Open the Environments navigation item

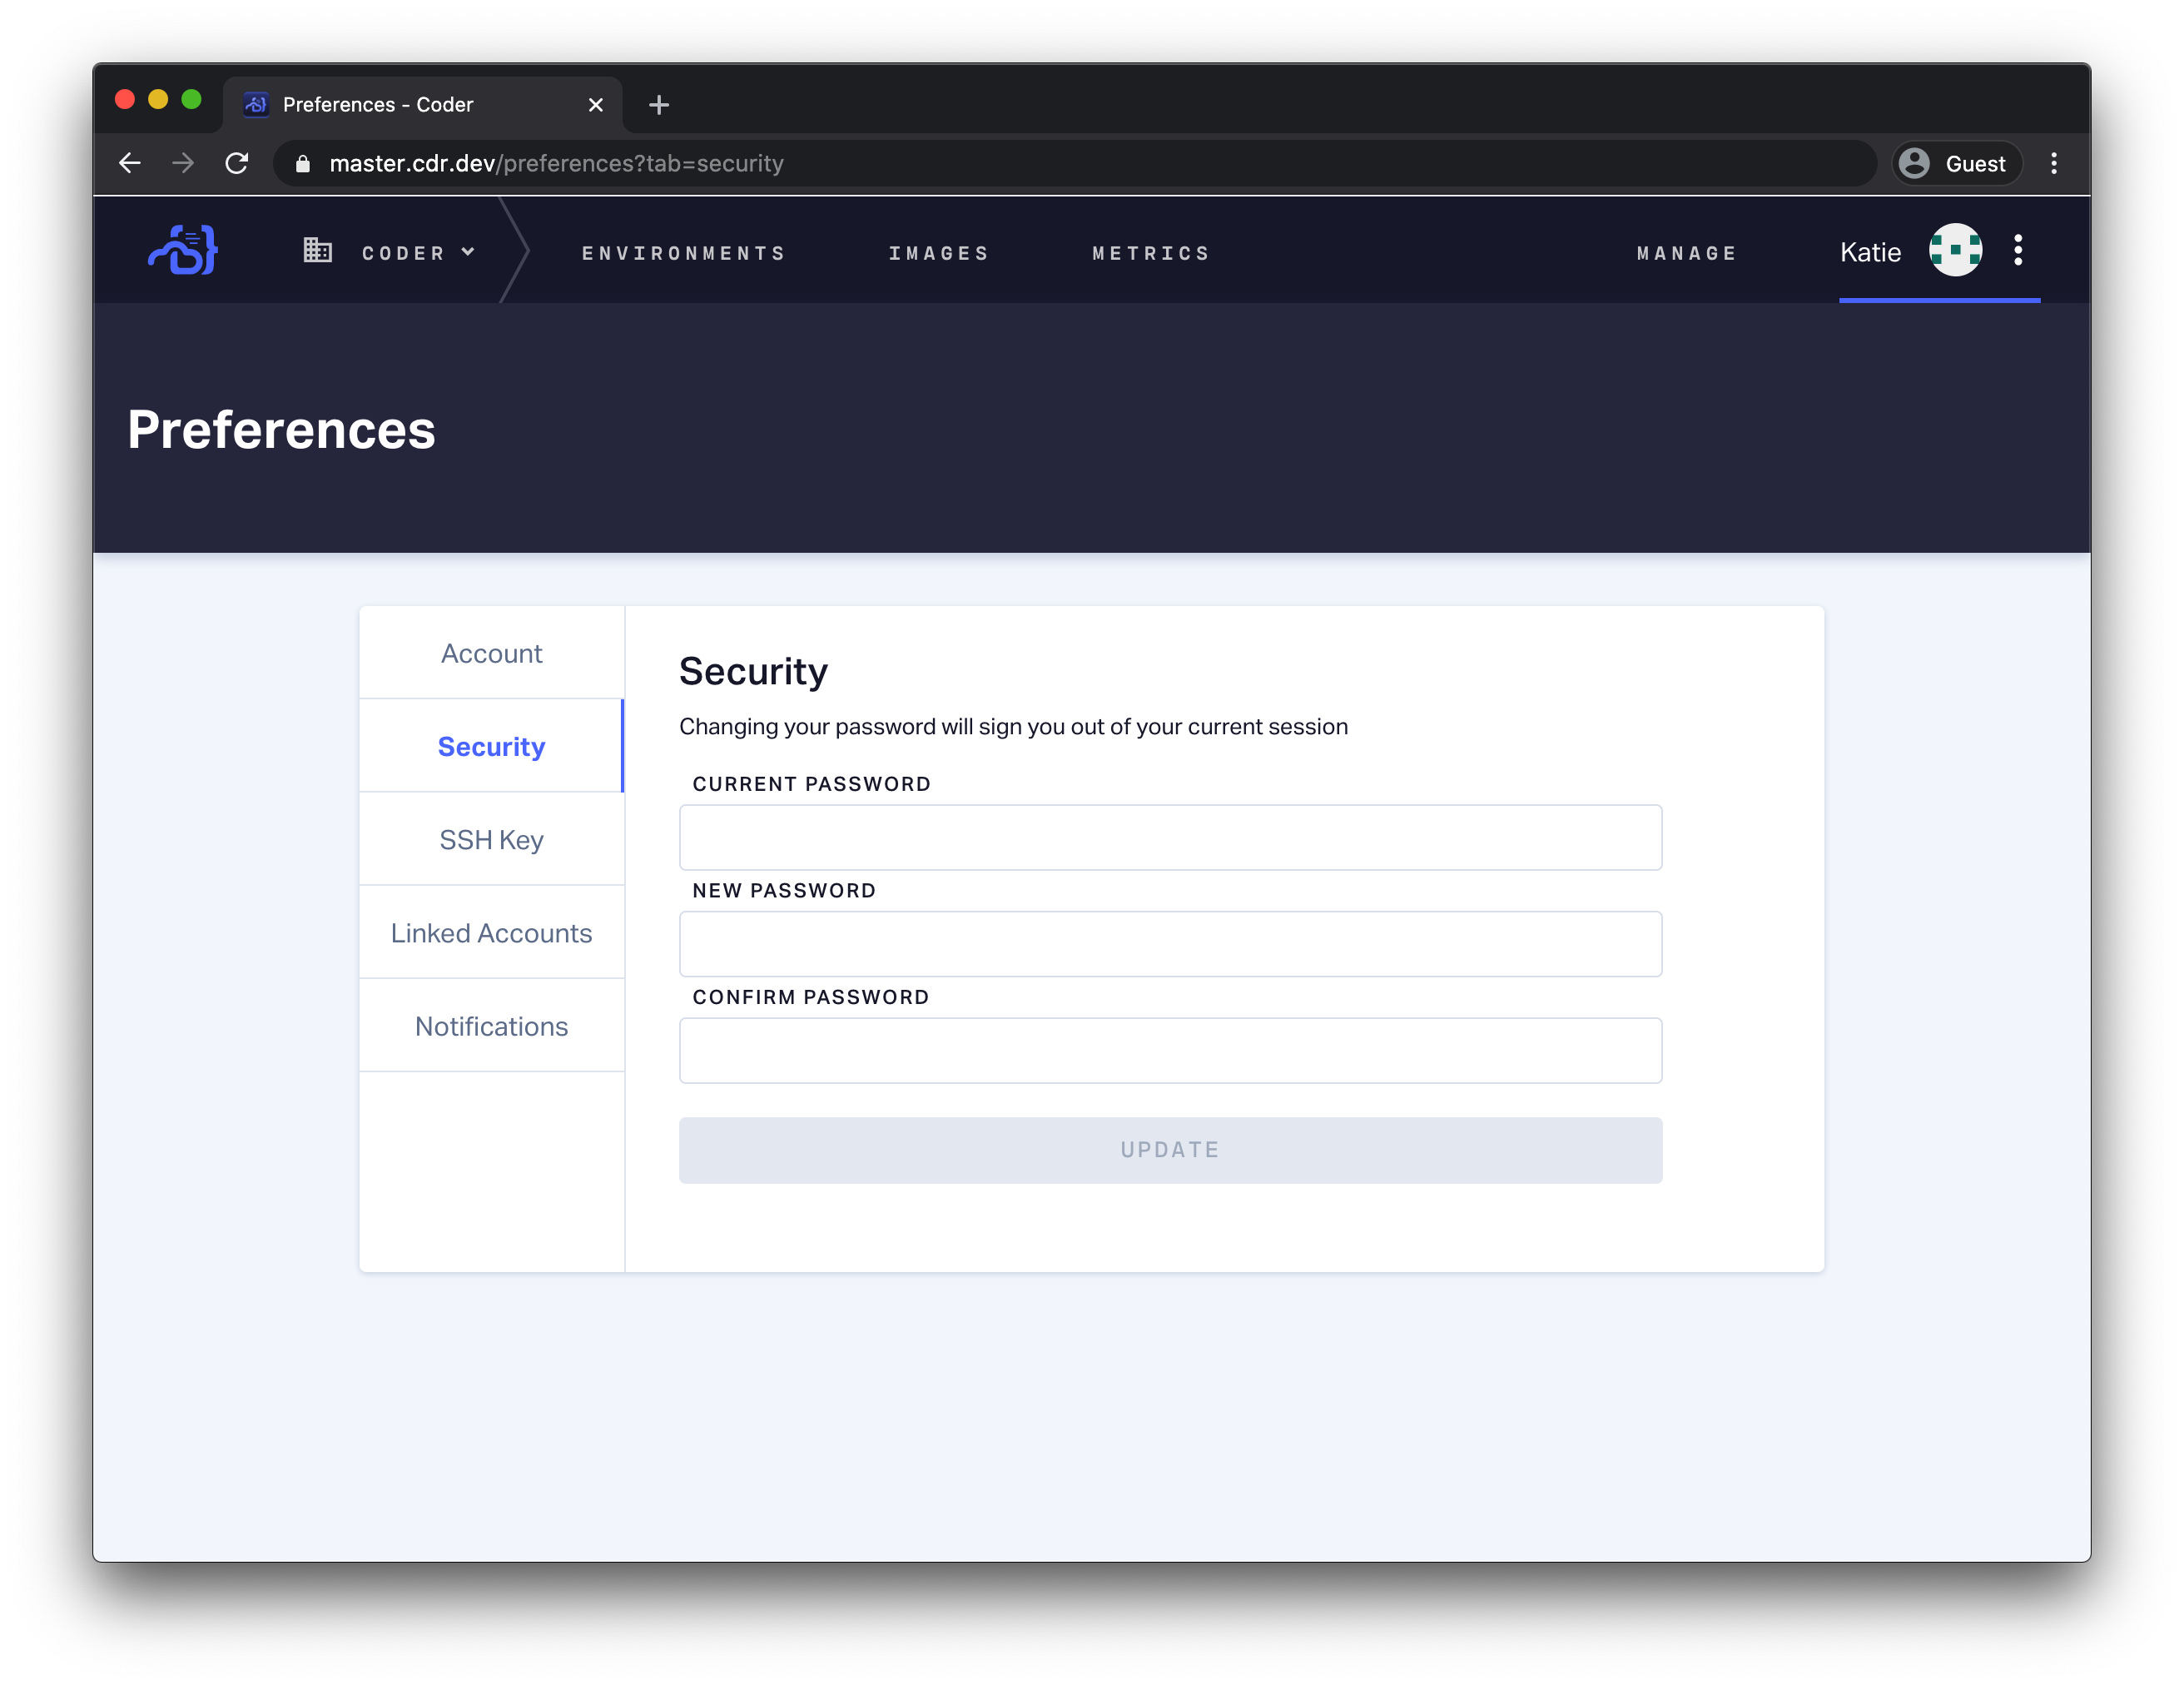[x=684, y=253]
